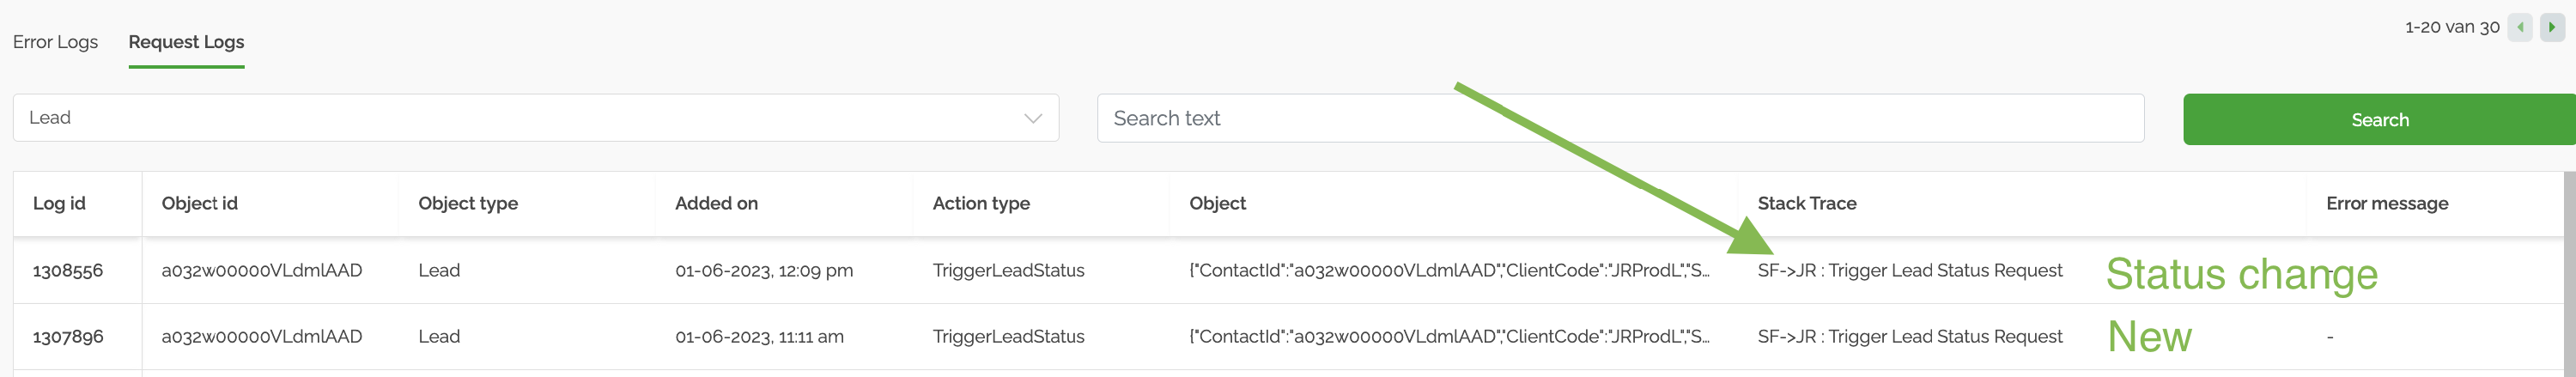Screen dimensions: 2576x377
Task: Focus the Search text input field
Action: 1620,118
